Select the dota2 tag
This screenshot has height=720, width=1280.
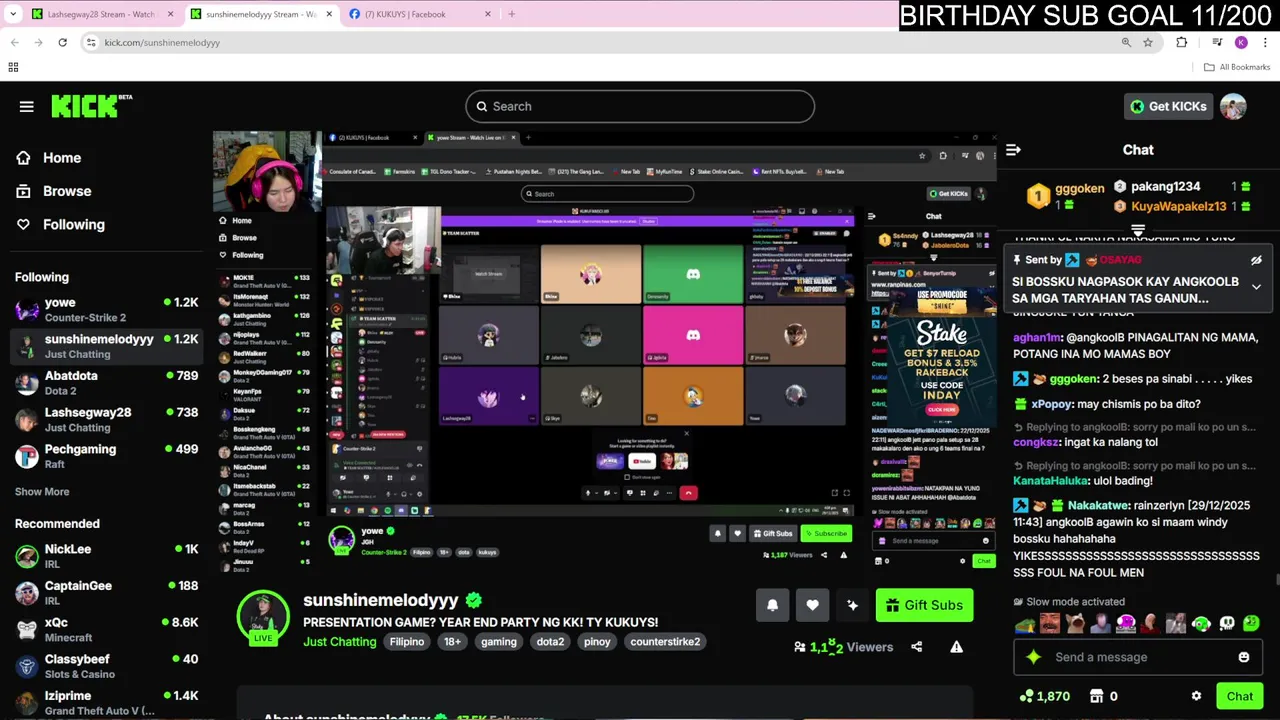point(550,642)
